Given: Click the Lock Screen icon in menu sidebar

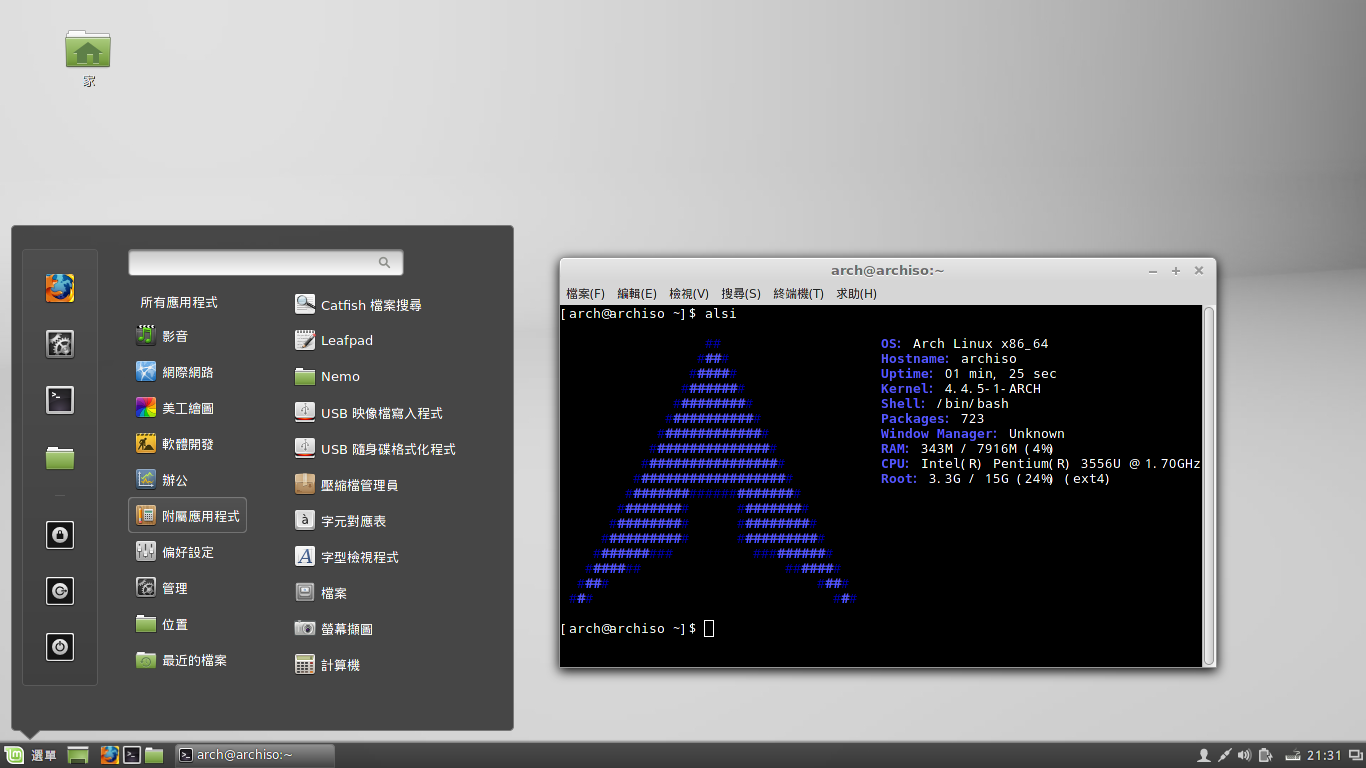Looking at the screenshot, I should point(60,534).
